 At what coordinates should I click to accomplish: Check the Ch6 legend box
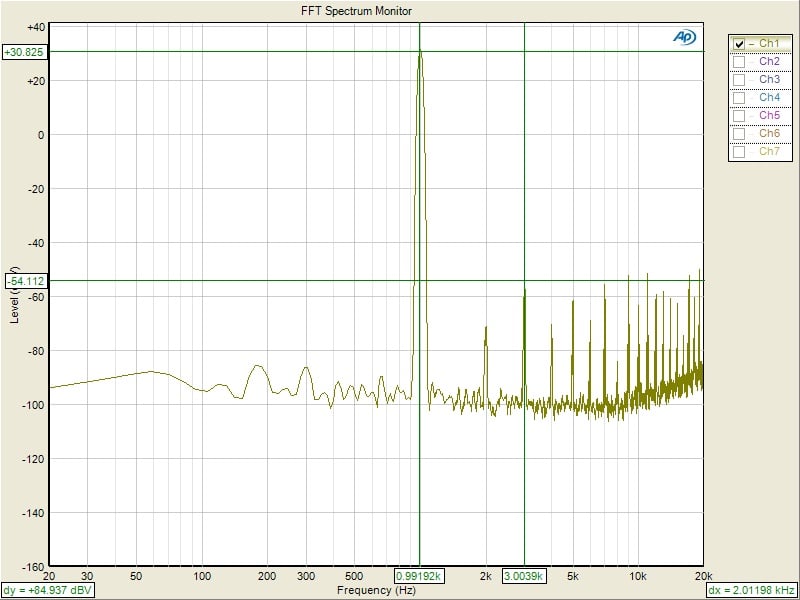coord(739,134)
